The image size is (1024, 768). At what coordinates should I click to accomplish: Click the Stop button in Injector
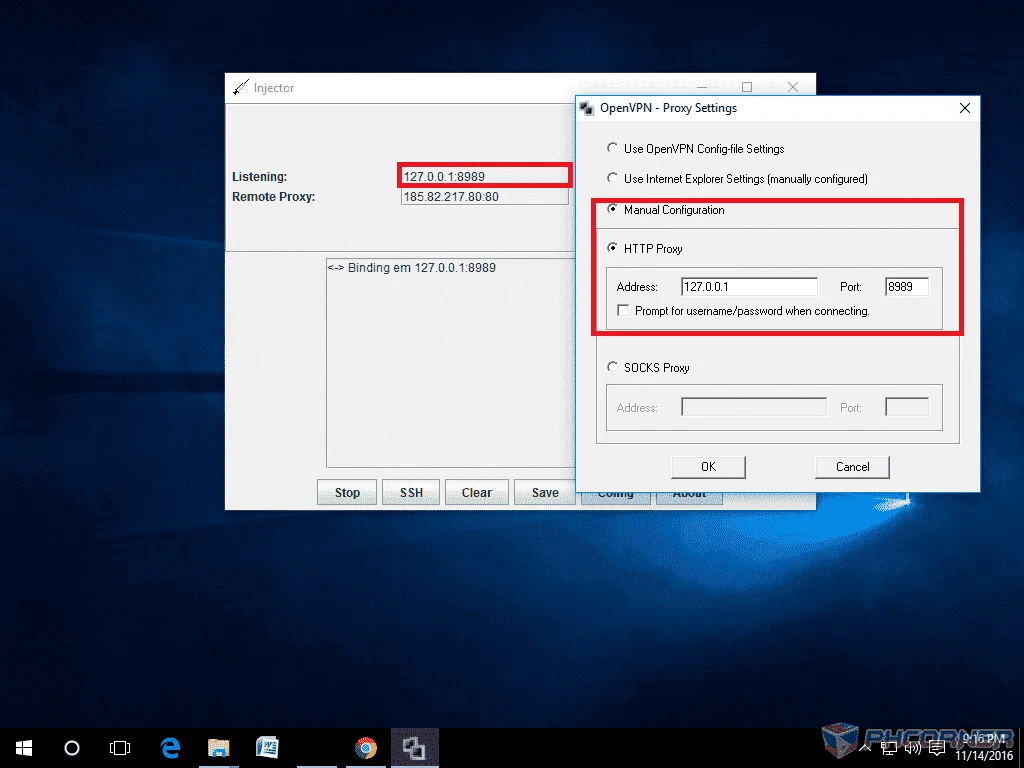tap(347, 492)
